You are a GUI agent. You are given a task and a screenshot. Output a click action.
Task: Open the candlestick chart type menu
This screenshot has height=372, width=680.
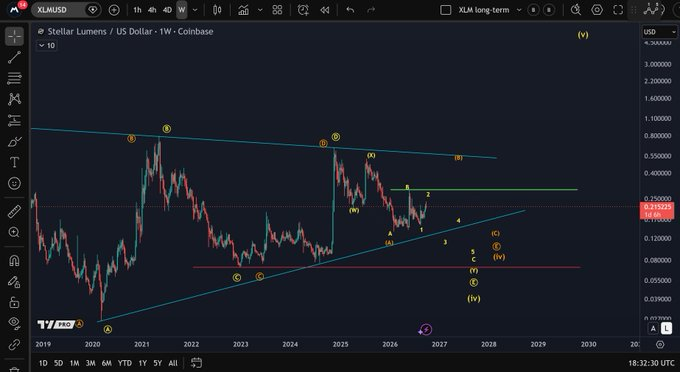pyautogui.click(x=217, y=10)
